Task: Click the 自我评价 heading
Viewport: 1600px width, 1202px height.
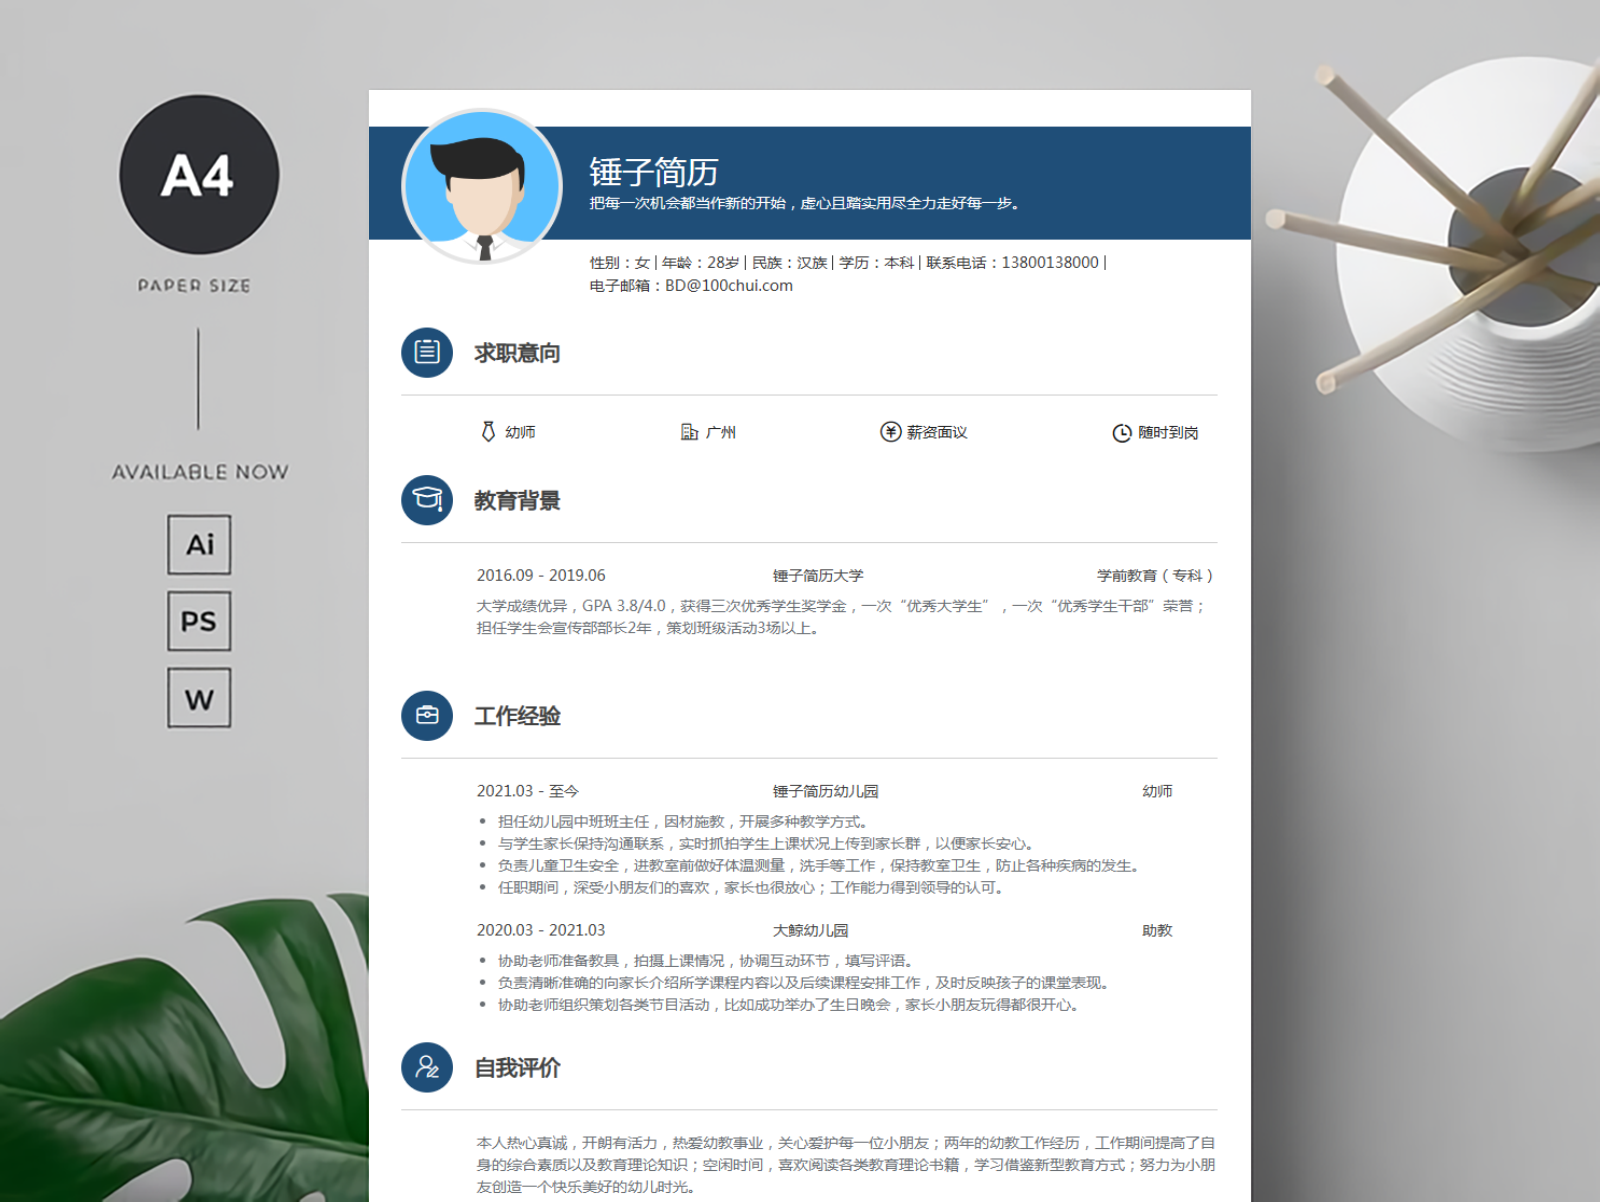Action: [x=517, y=1068]
